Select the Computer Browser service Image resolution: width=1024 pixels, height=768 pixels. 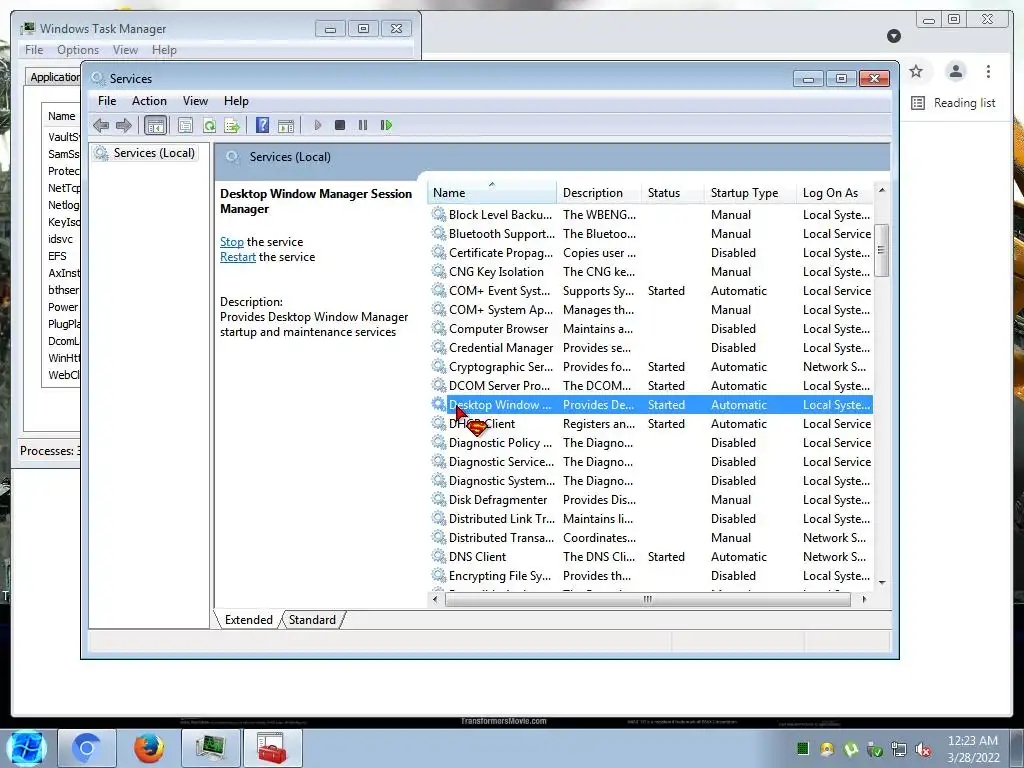(651, 328)
